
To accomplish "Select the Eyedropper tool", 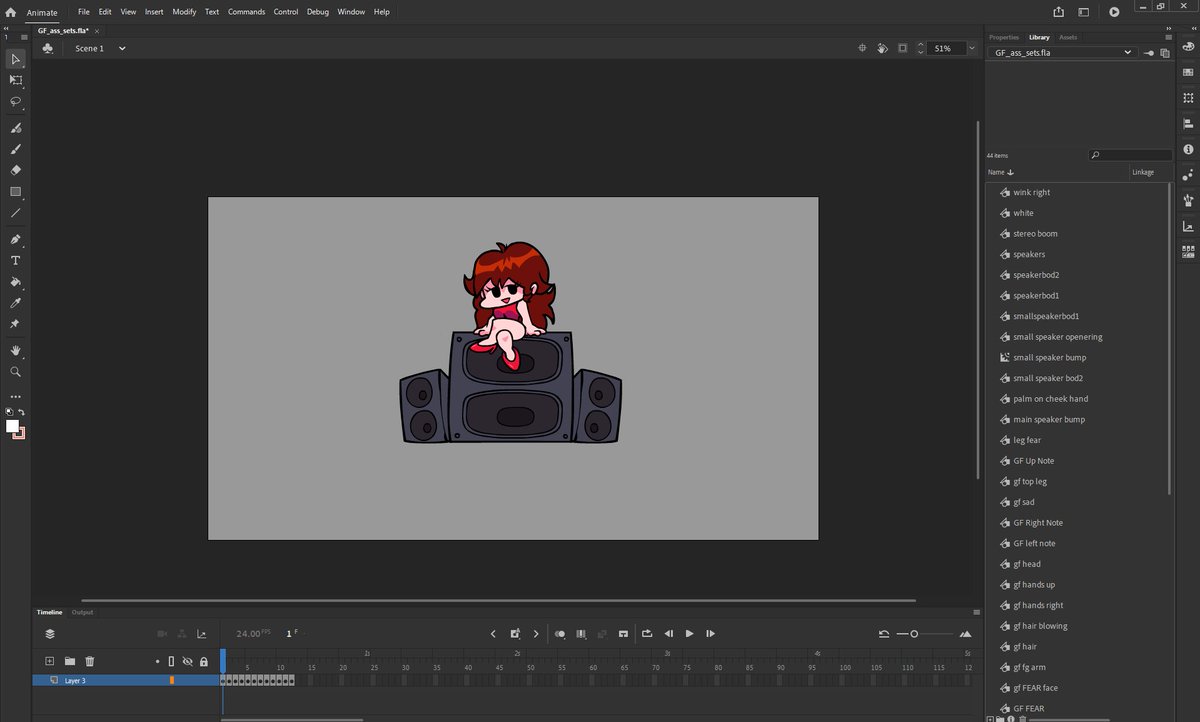I will click(x=15, y=303).
